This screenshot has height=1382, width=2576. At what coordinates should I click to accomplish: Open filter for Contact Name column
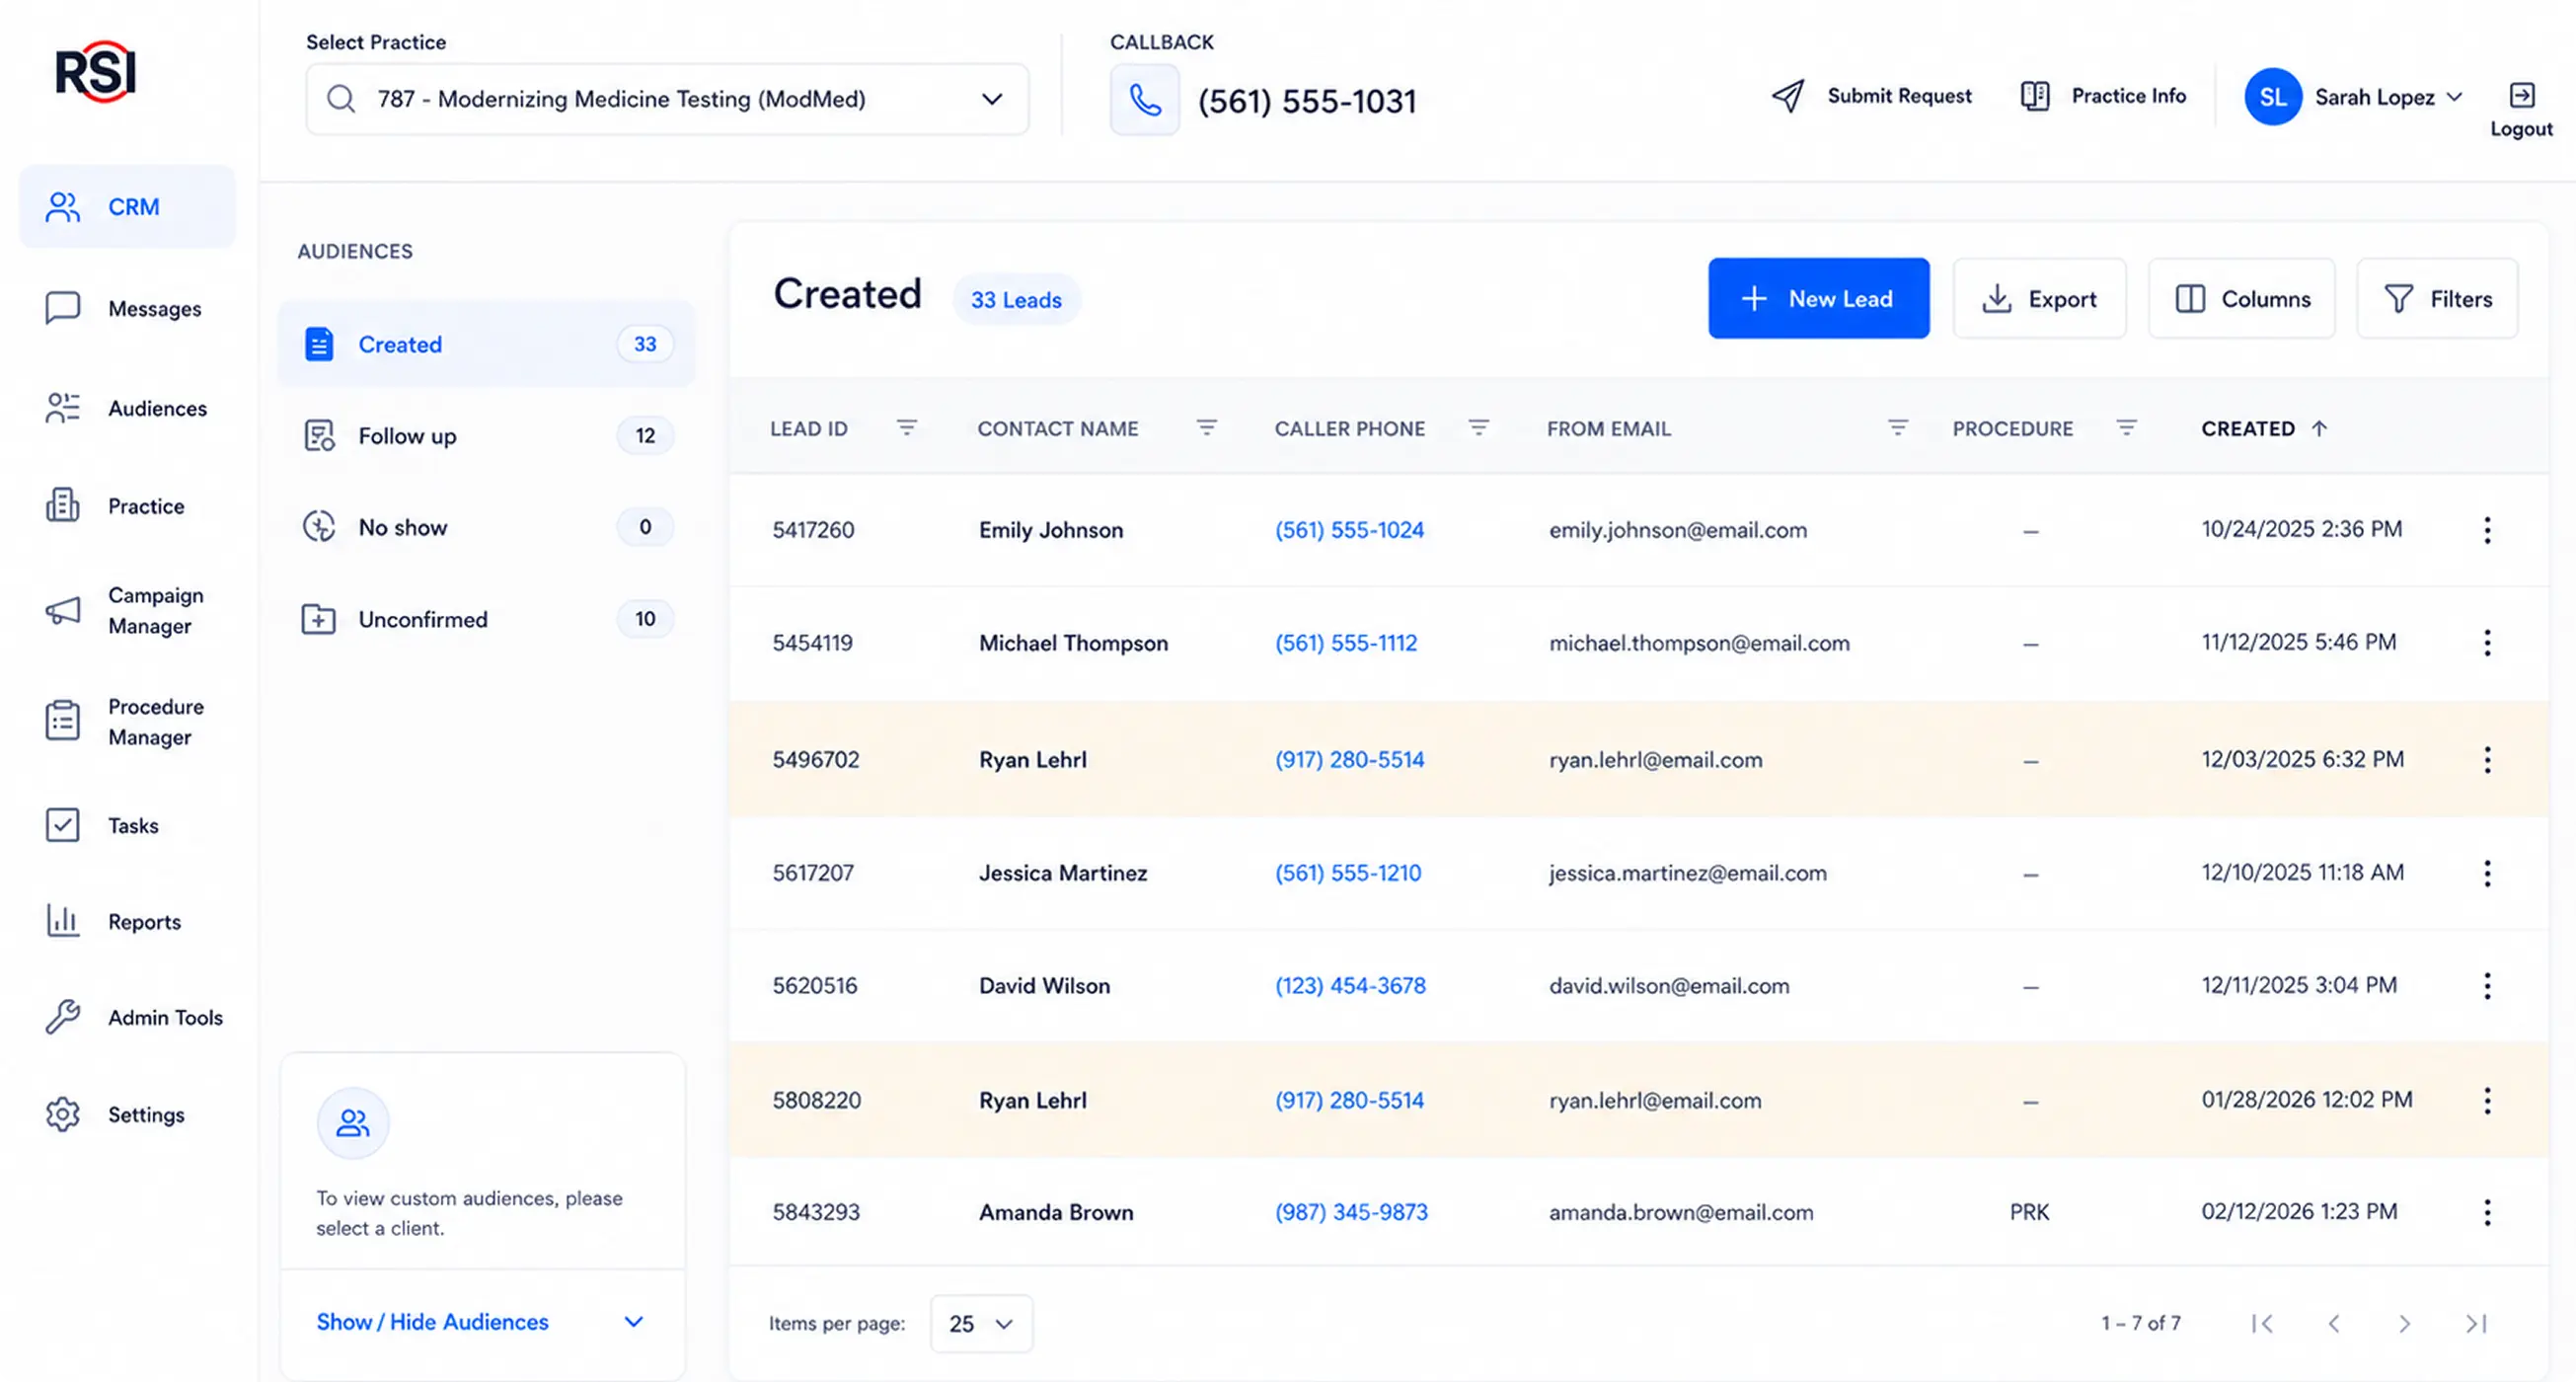point(1206,428)
